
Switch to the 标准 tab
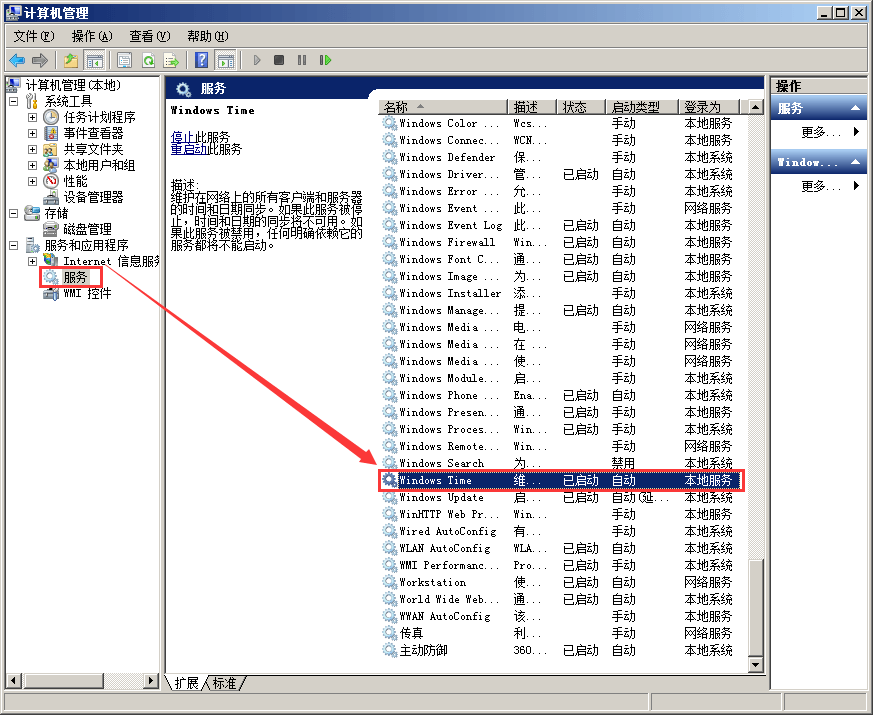click(225, 683)
